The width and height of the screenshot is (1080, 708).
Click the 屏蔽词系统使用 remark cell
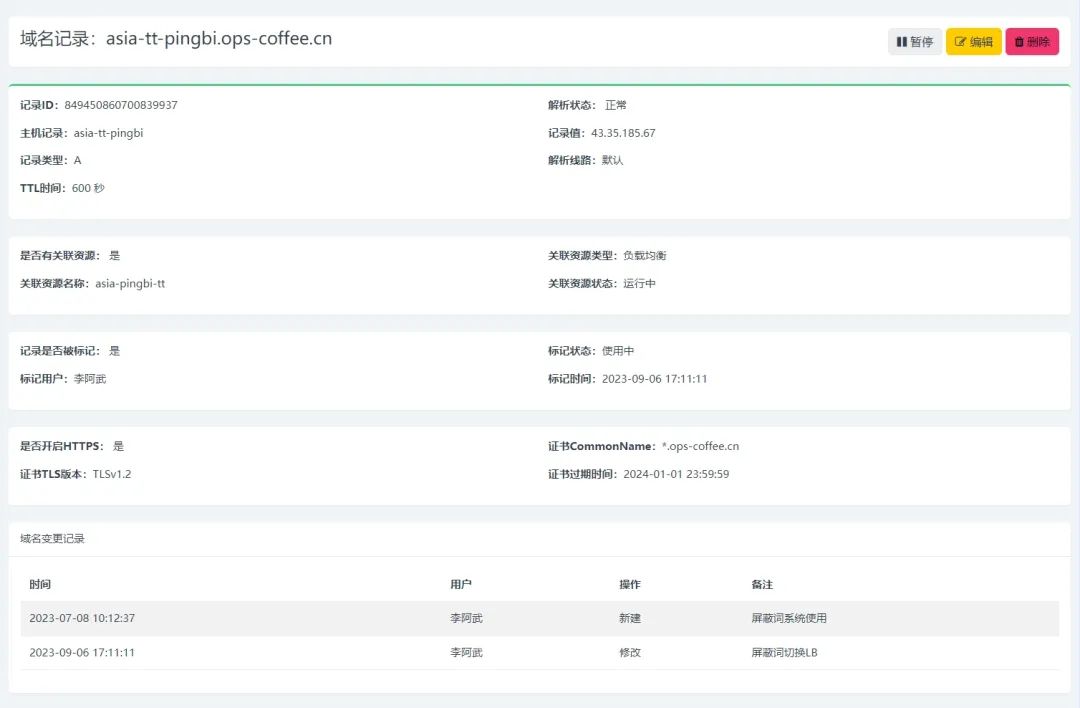coord(789,618)
